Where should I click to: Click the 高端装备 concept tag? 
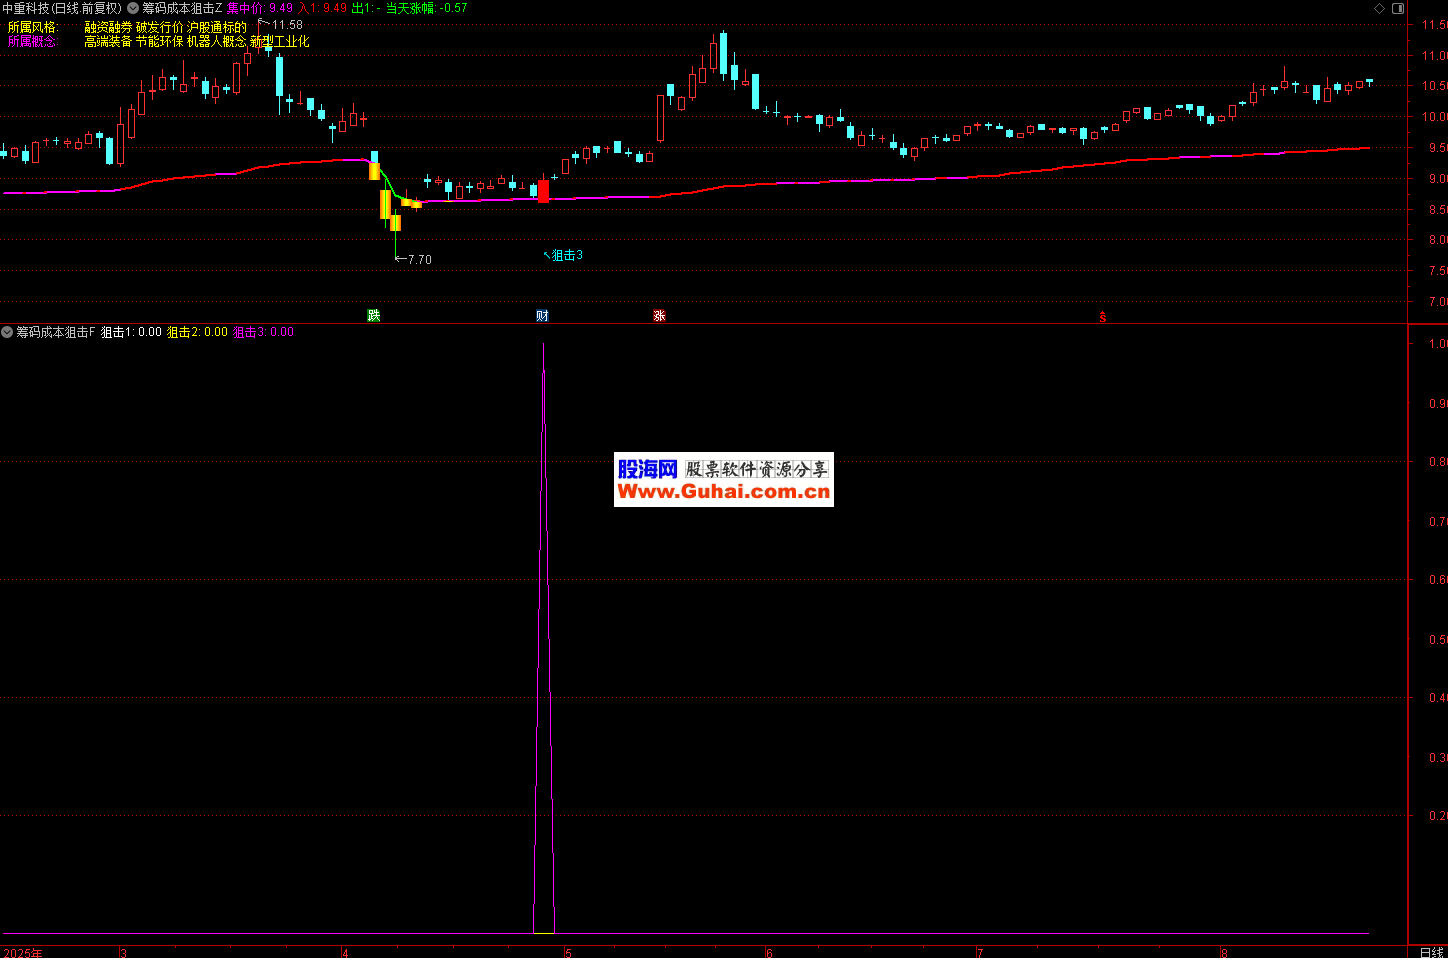point(108,41)
